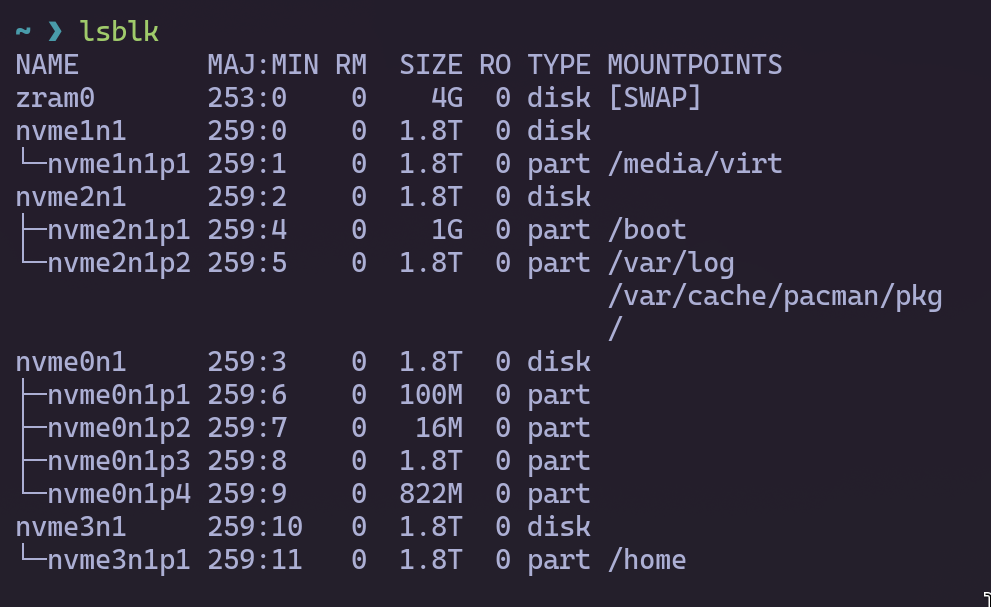Click the /home mountpoint path
This screenshot has width=991, height=607.
point(646,559)
